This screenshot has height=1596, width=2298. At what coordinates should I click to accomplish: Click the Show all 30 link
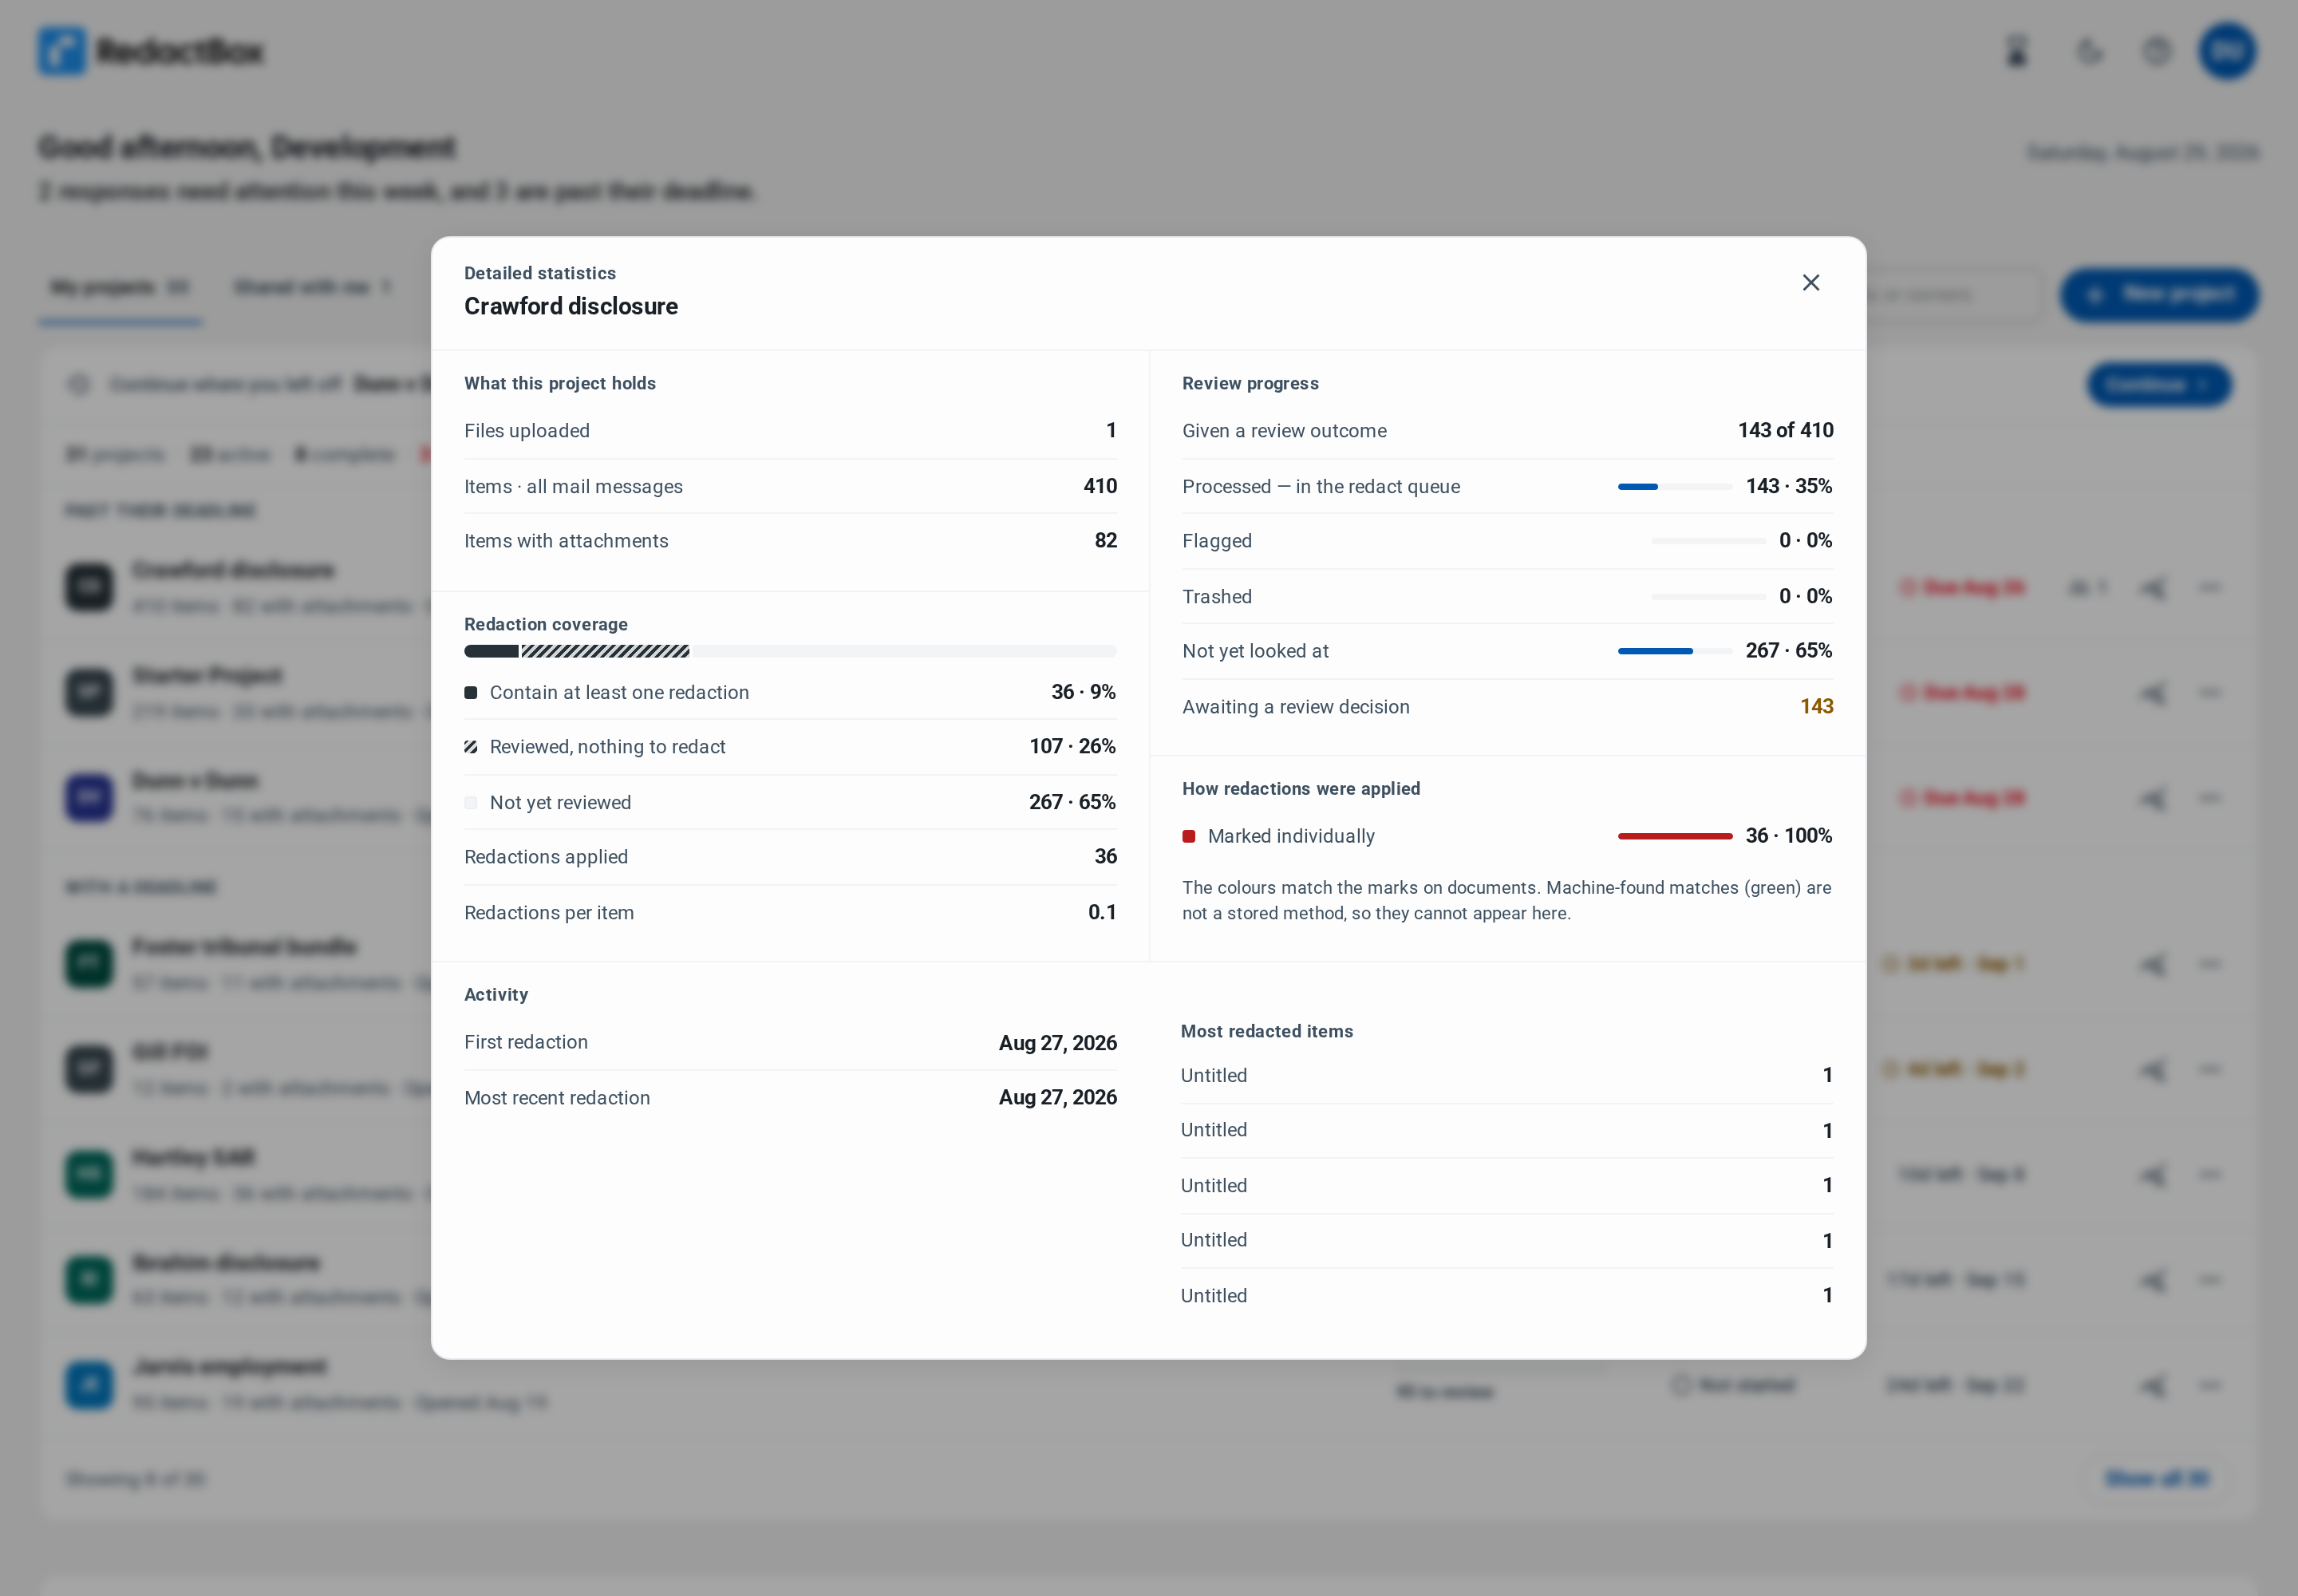2157,1479
